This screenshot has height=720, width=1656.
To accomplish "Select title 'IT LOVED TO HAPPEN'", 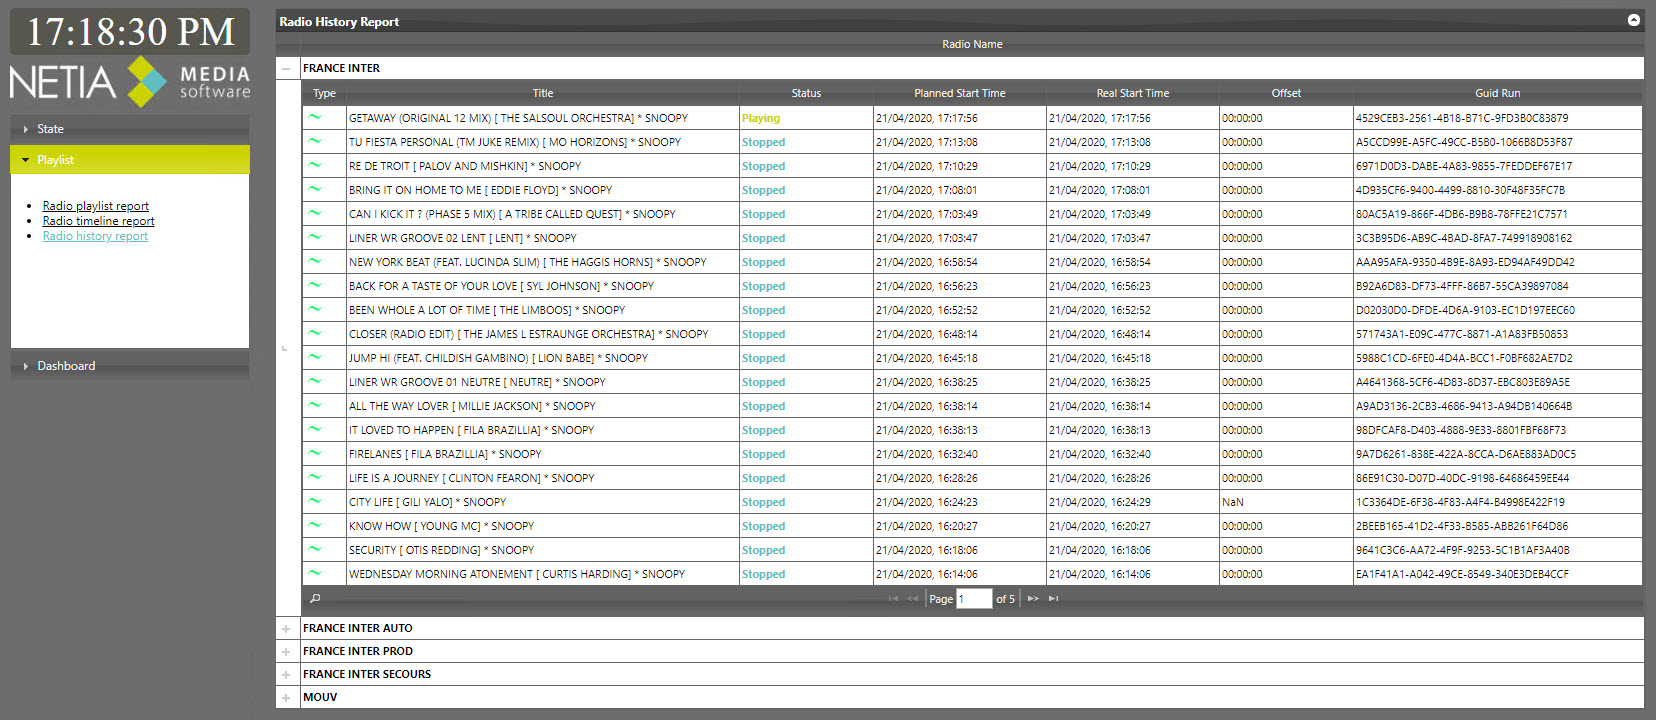I will pos(471,430).
